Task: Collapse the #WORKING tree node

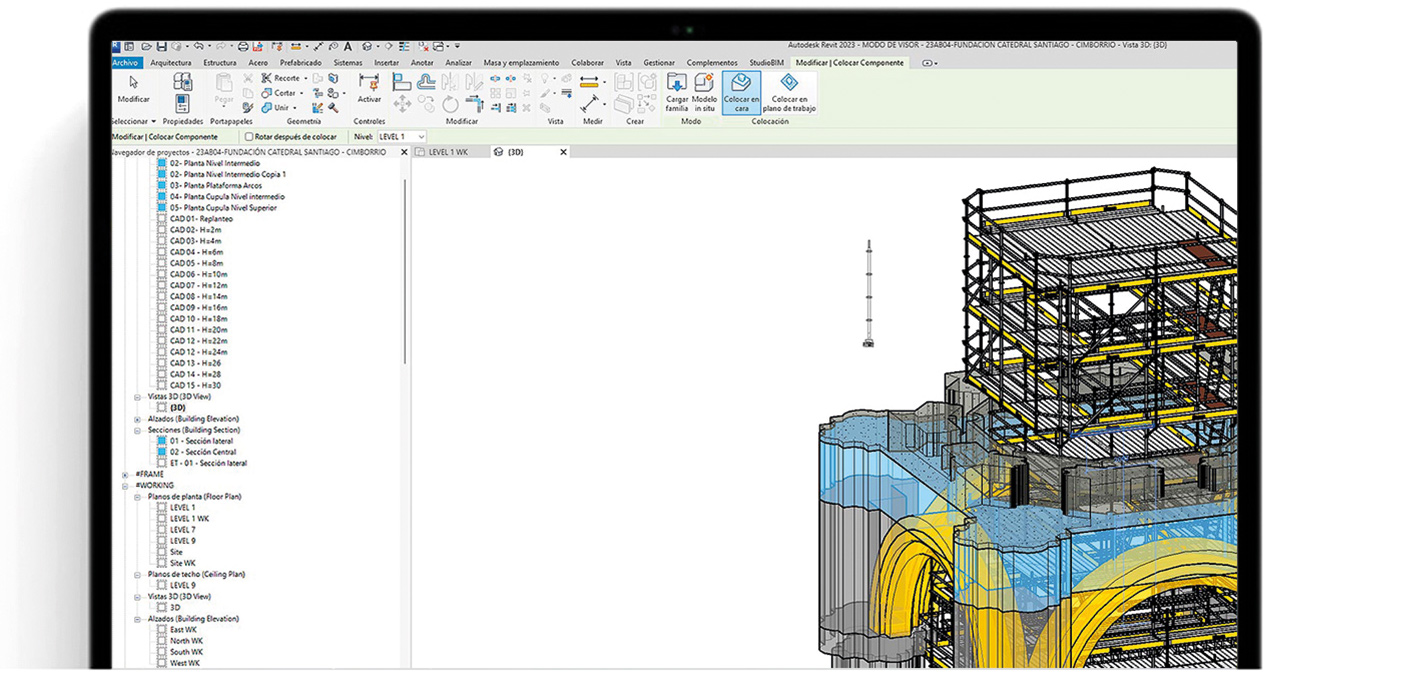Action: coord(125,486)
